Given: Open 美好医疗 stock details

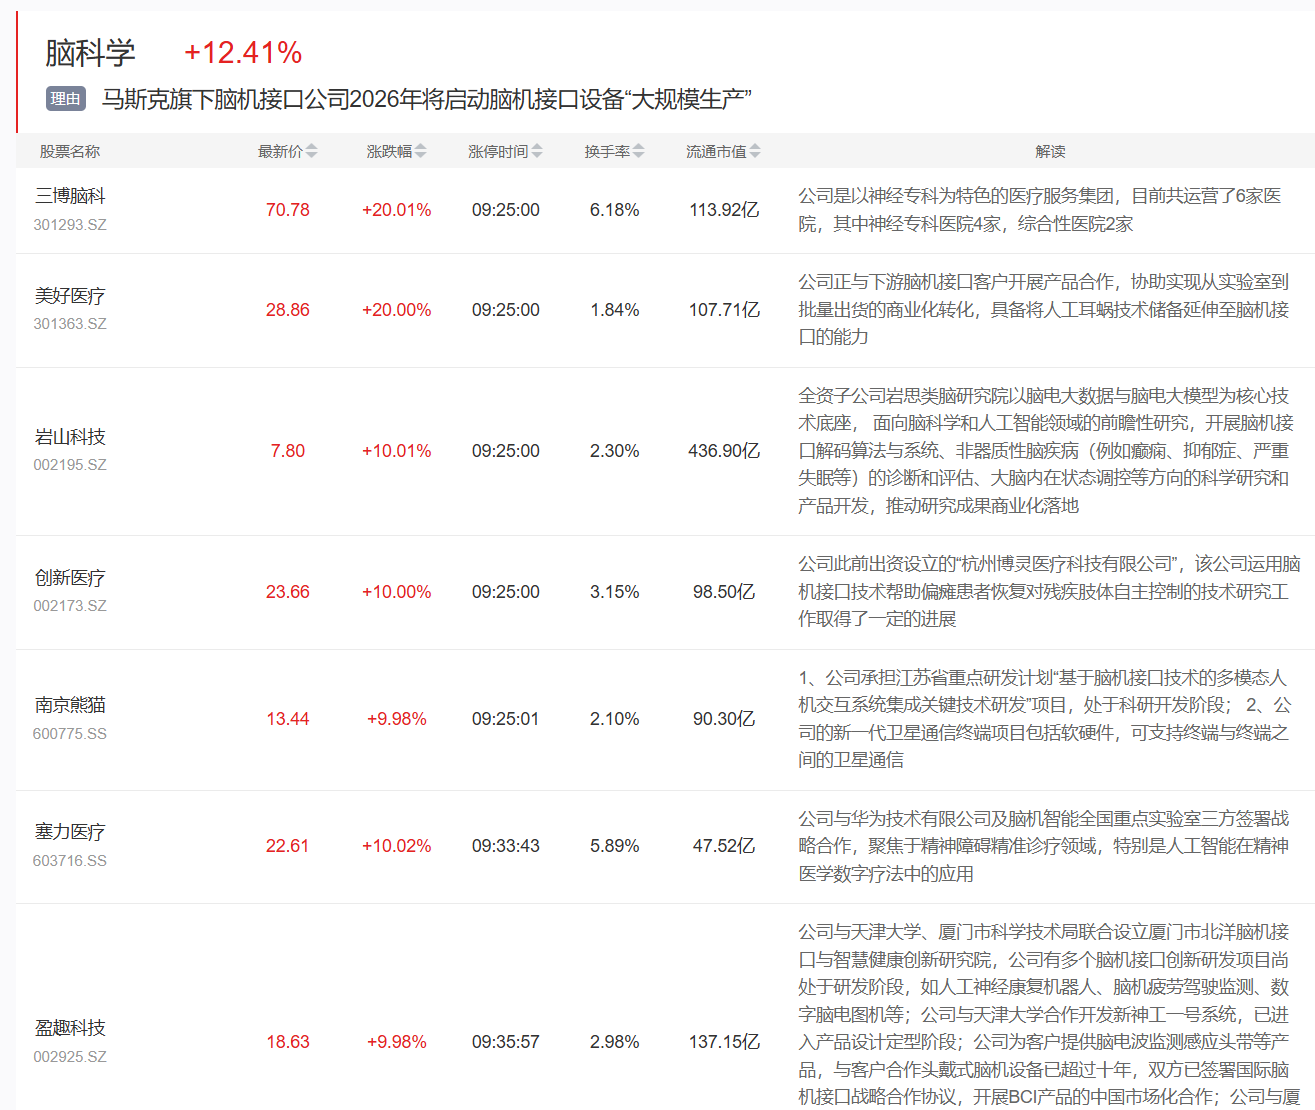Looking at the screenshot, I should [70, 296].
